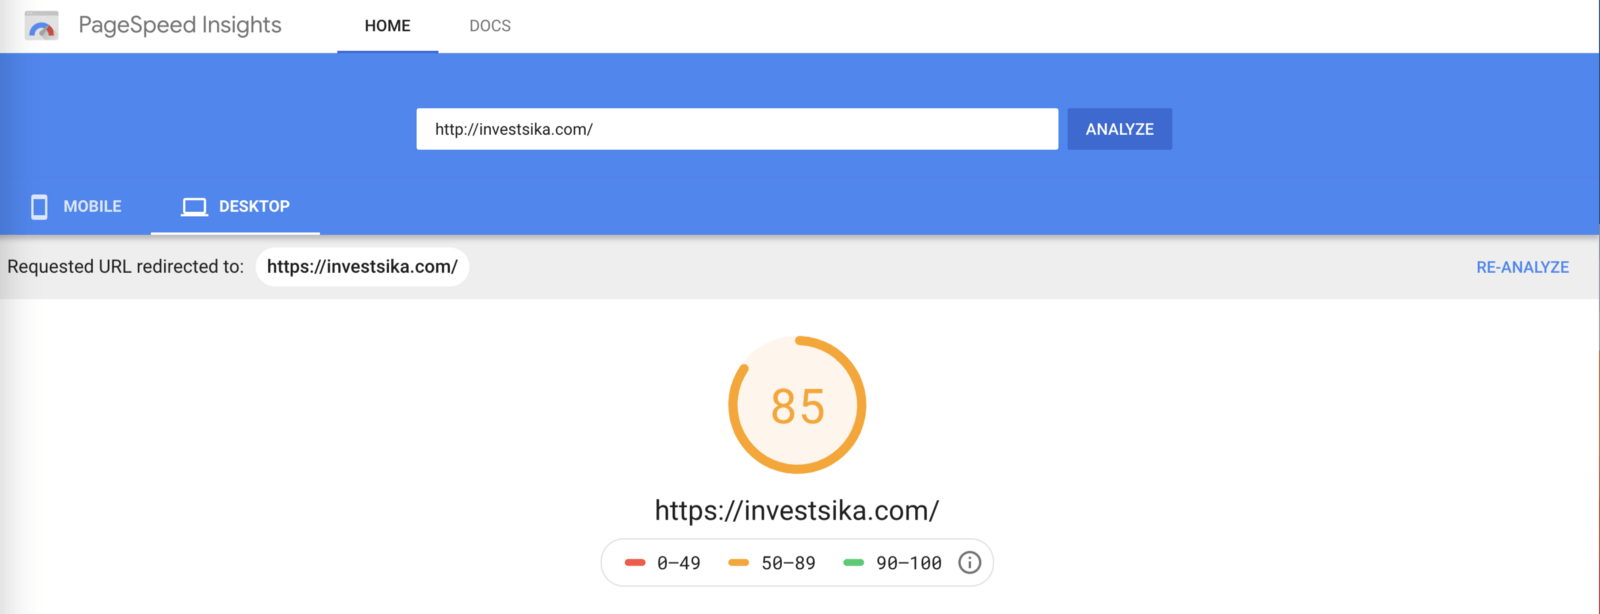Viewport: 1600px width, 614px height.
Task: Click the PageSpeed Insights title text
Action: pos(180,26)
